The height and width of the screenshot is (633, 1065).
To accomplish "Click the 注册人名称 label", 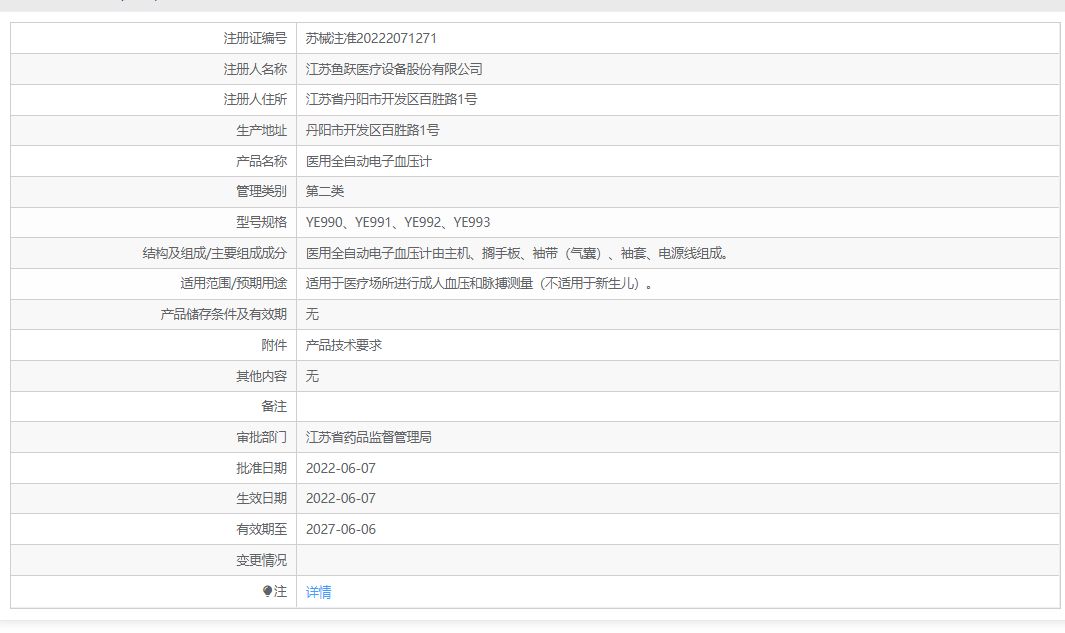I will coord(255,69).
